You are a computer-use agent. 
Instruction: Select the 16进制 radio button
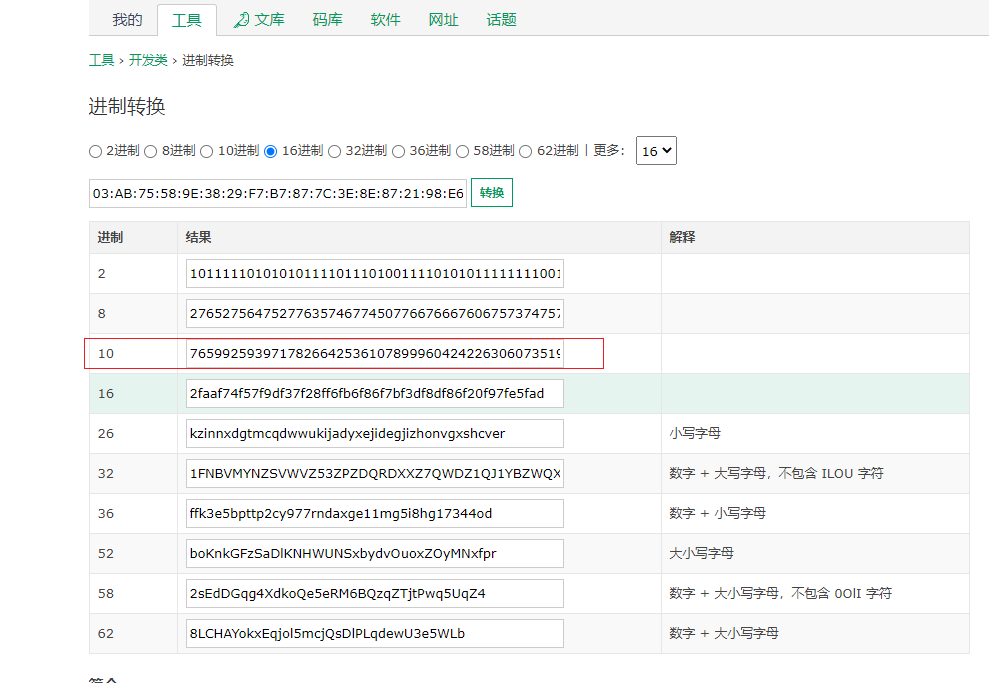(271, 151)
